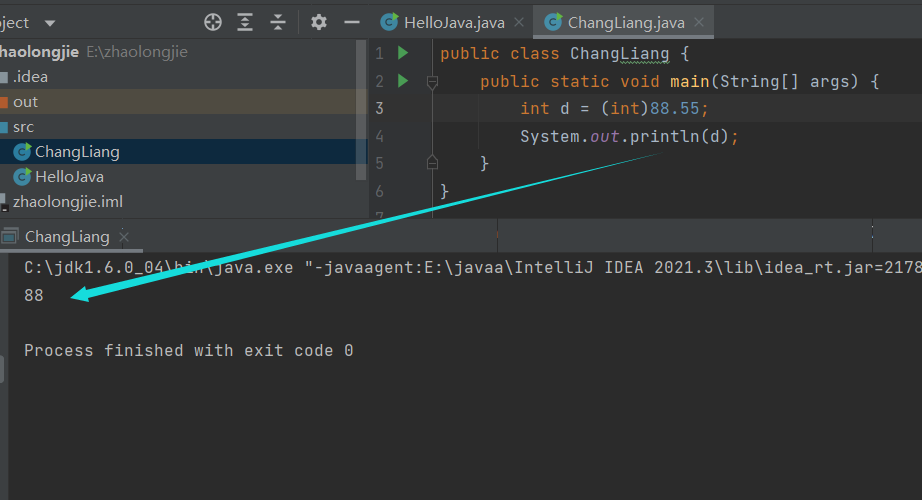This screenshot has height=500, width=922.
Task: Click the Java icon on ChangLiang.java tab
Action: tap(553, 22)
